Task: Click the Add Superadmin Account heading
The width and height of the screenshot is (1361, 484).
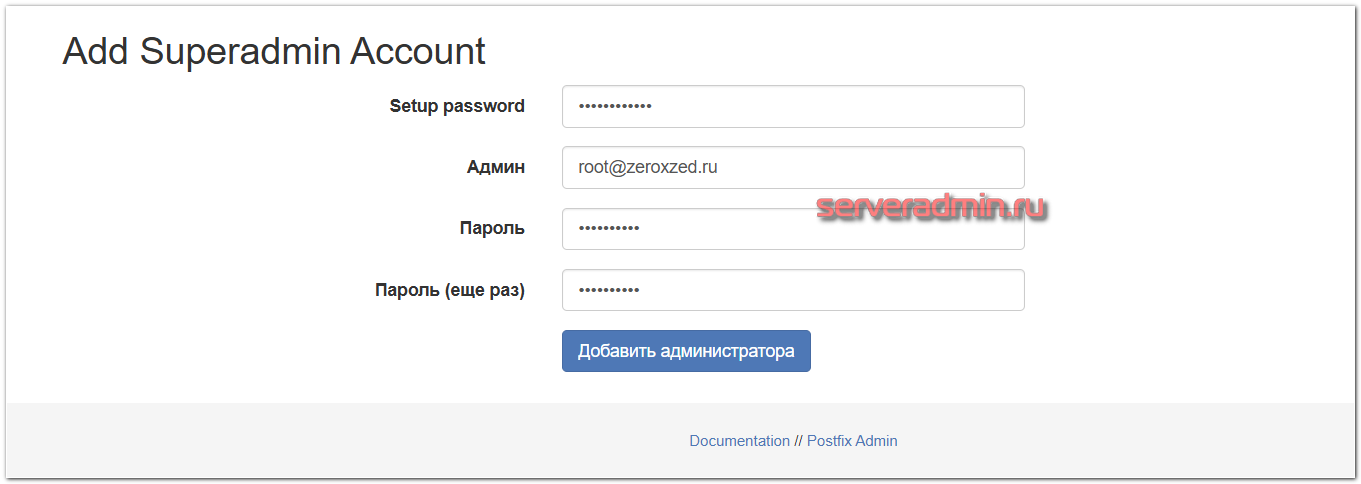Action: coord(274,51)
